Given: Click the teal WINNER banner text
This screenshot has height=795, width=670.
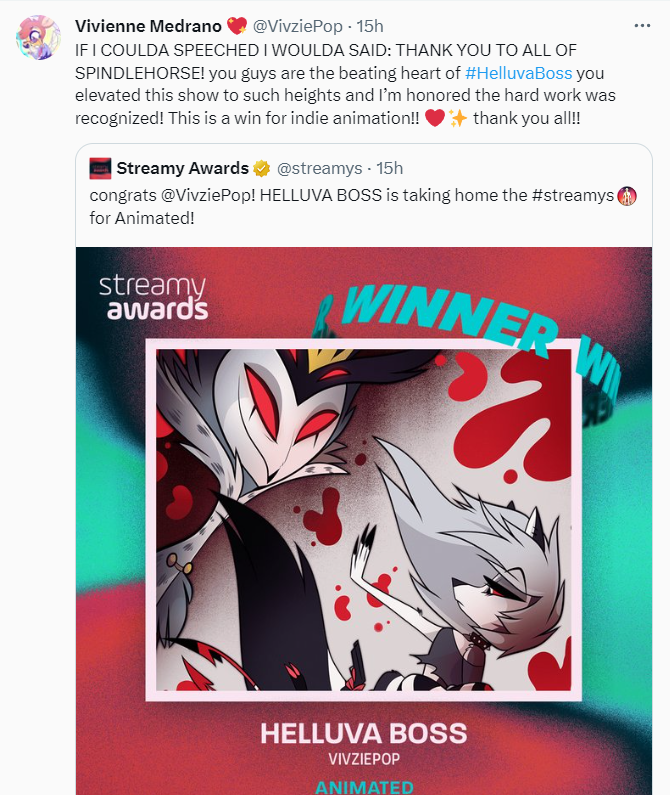Looking at the screenshot, I should coord(449,318).
